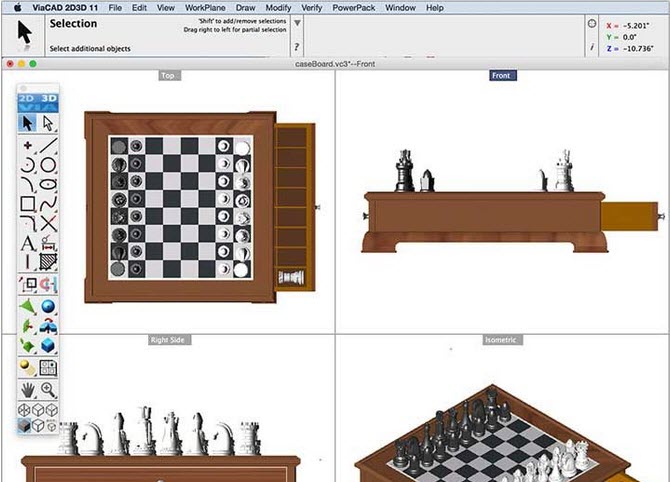
Task: Open the View menu
Action: pos(165,8)
